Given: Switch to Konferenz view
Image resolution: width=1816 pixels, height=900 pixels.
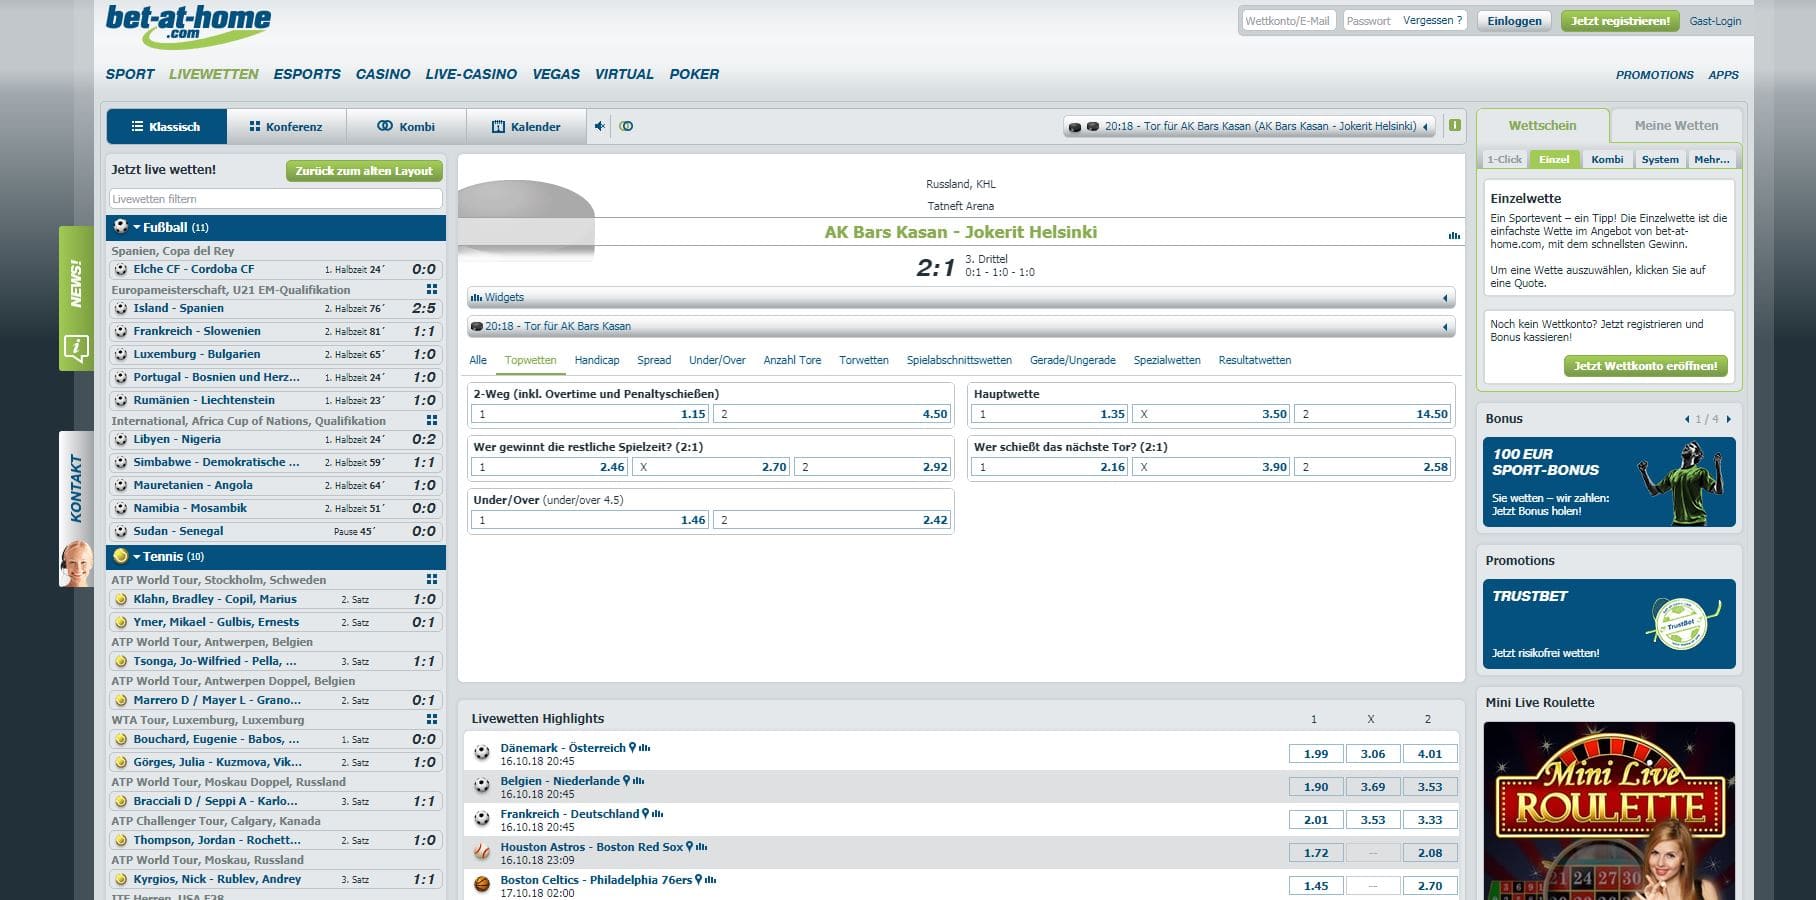Looking at the screenshot, I should pyautogui.click(x=286, y=127).
